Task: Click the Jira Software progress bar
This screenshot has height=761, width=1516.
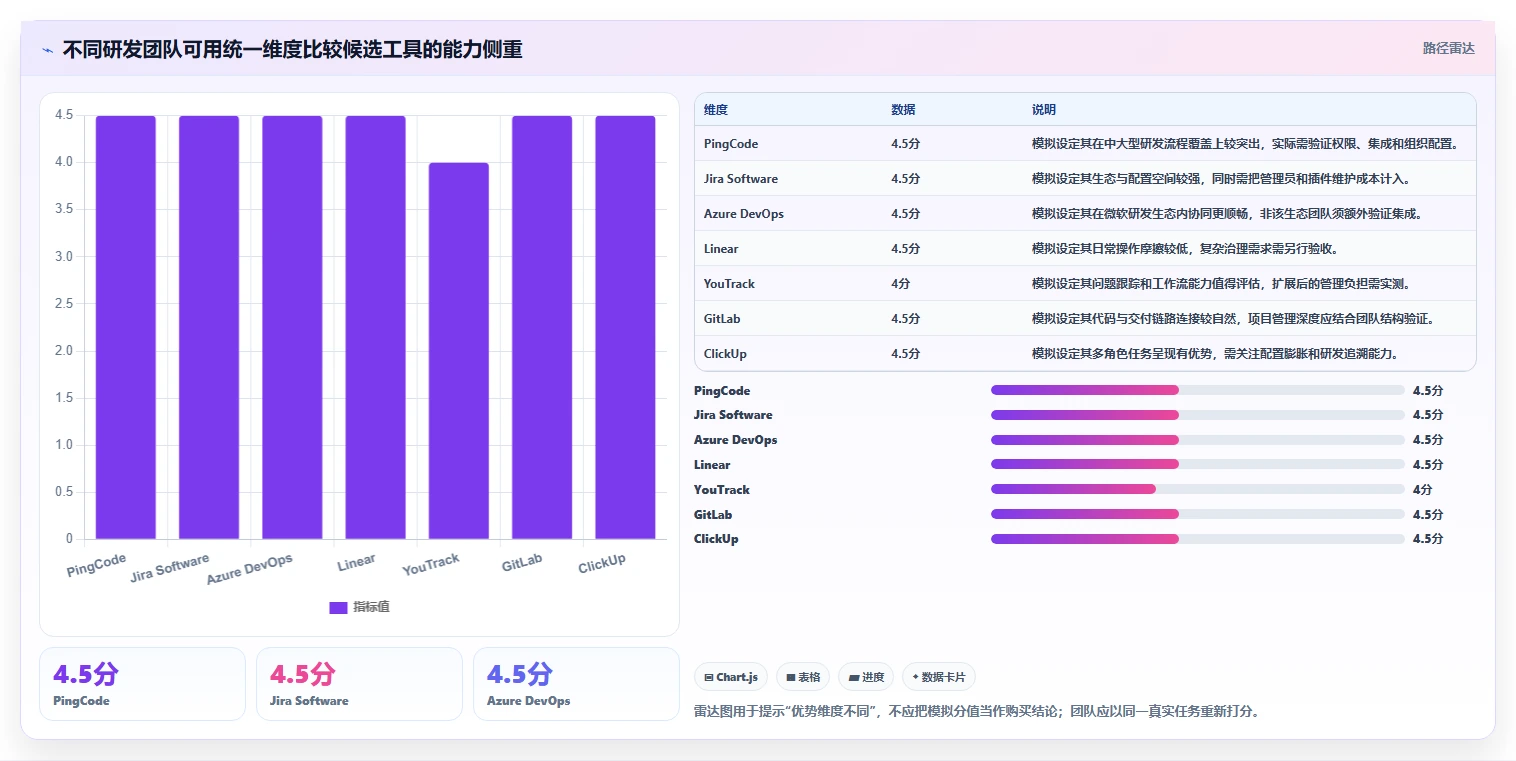Action: [1197, 415]
